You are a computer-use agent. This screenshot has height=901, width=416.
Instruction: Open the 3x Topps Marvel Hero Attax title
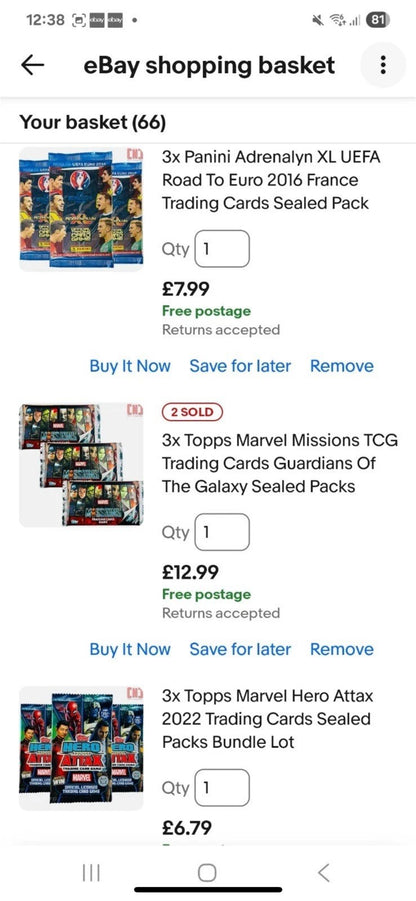click(268, 719)
